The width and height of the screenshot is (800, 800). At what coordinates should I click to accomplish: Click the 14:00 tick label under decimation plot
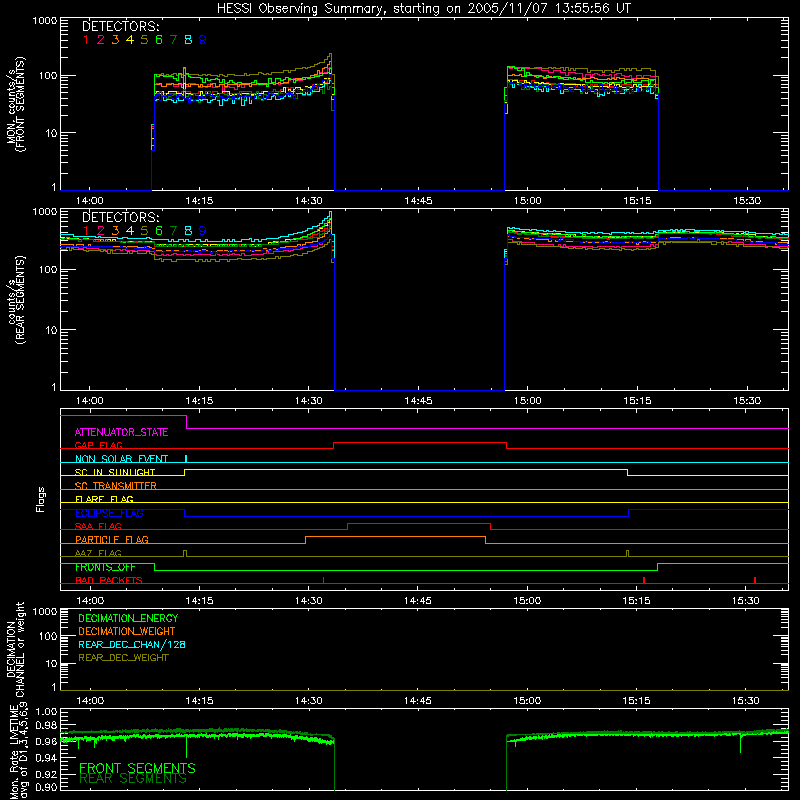90,701
